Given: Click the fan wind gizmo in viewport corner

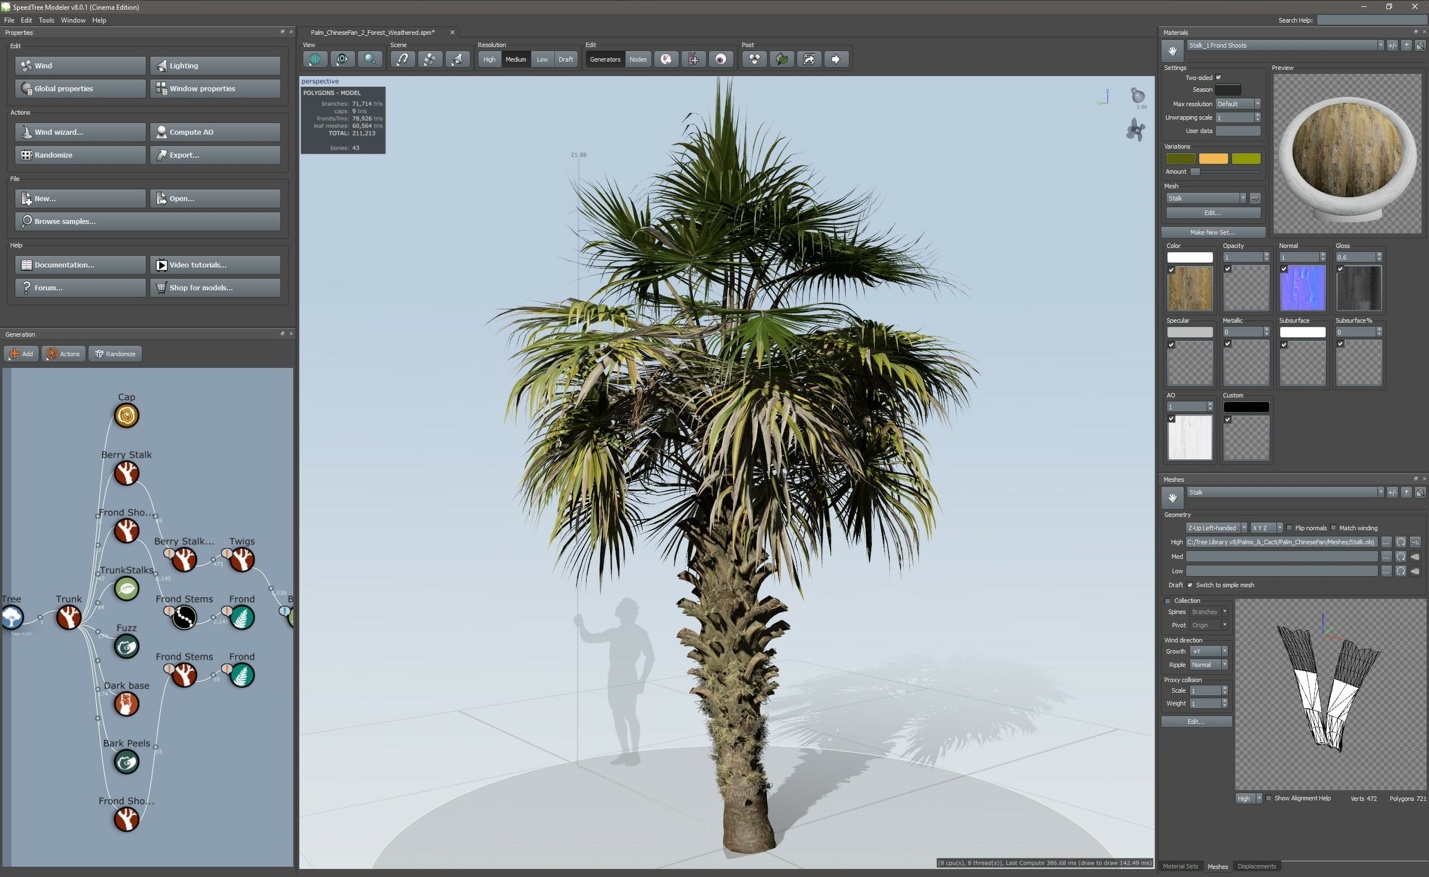Looking at the screenshot, I should click(1135, 130).
